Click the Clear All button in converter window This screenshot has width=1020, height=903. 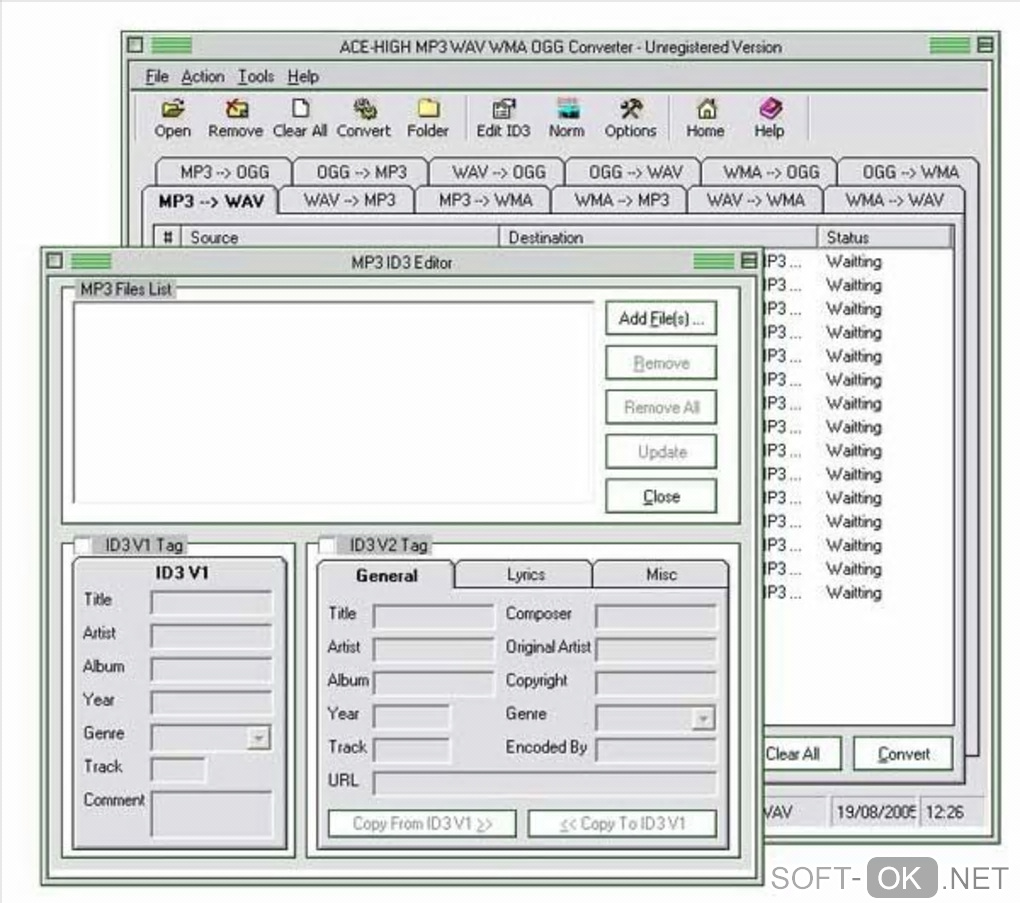[x=801, y=754]
